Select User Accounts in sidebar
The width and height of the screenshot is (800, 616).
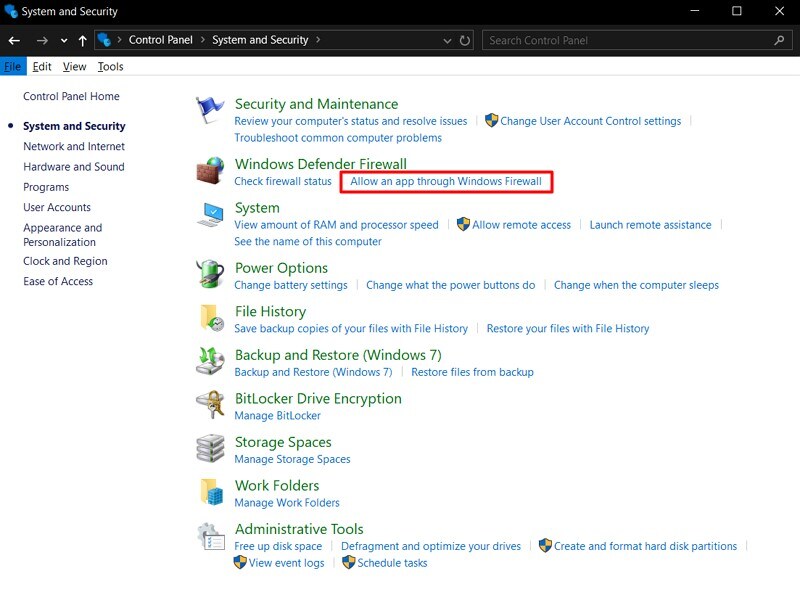(x=57, y=207)
